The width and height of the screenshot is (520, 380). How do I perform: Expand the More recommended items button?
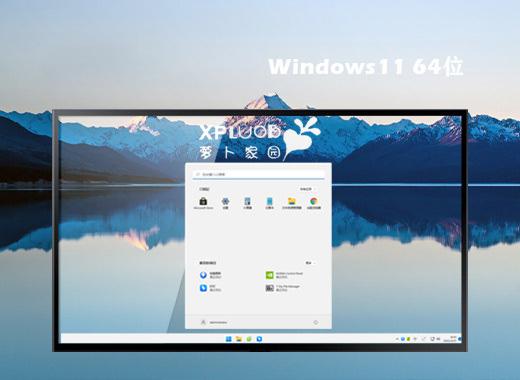coord(310,263)
